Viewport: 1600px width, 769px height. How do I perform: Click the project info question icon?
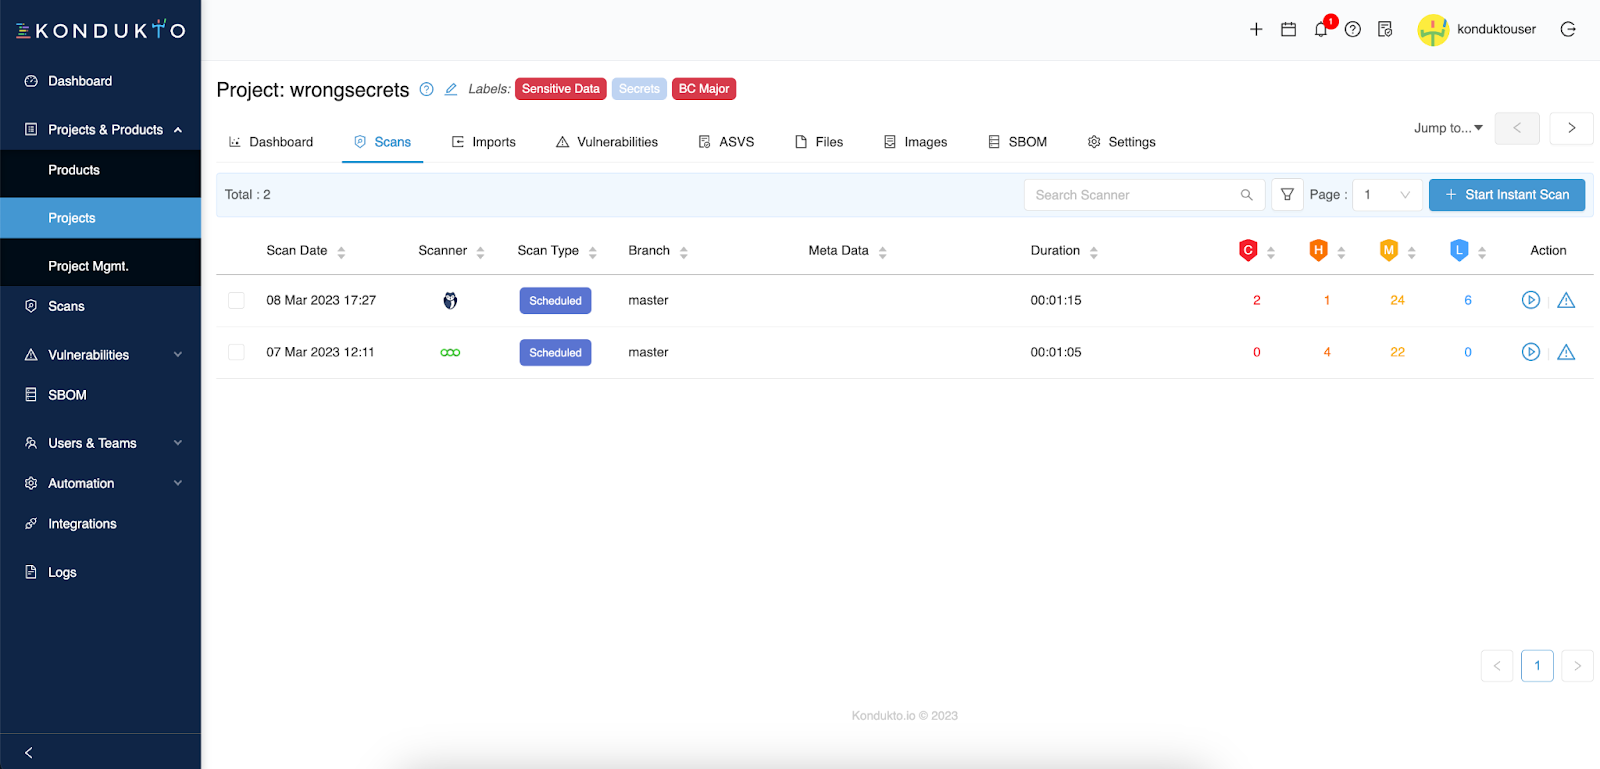pyautogui.click(x=427, y=89)
